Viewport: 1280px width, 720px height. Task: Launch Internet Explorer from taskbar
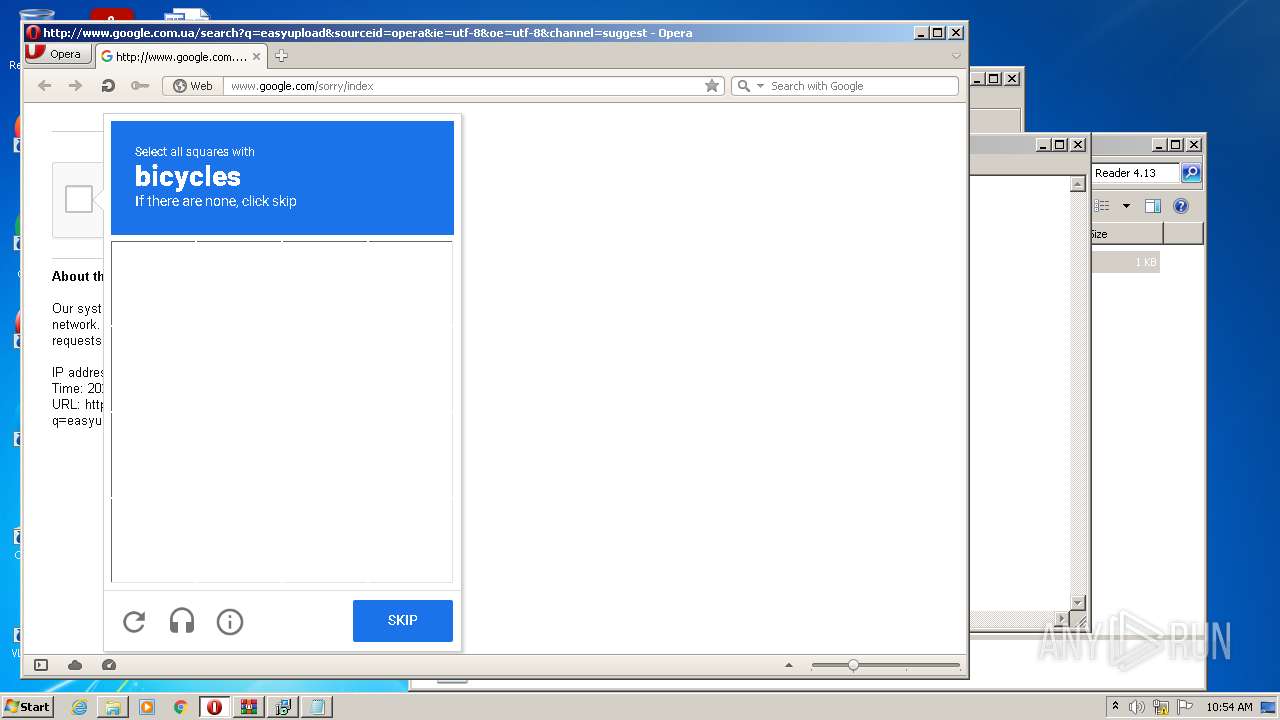[x=79, y=707]
